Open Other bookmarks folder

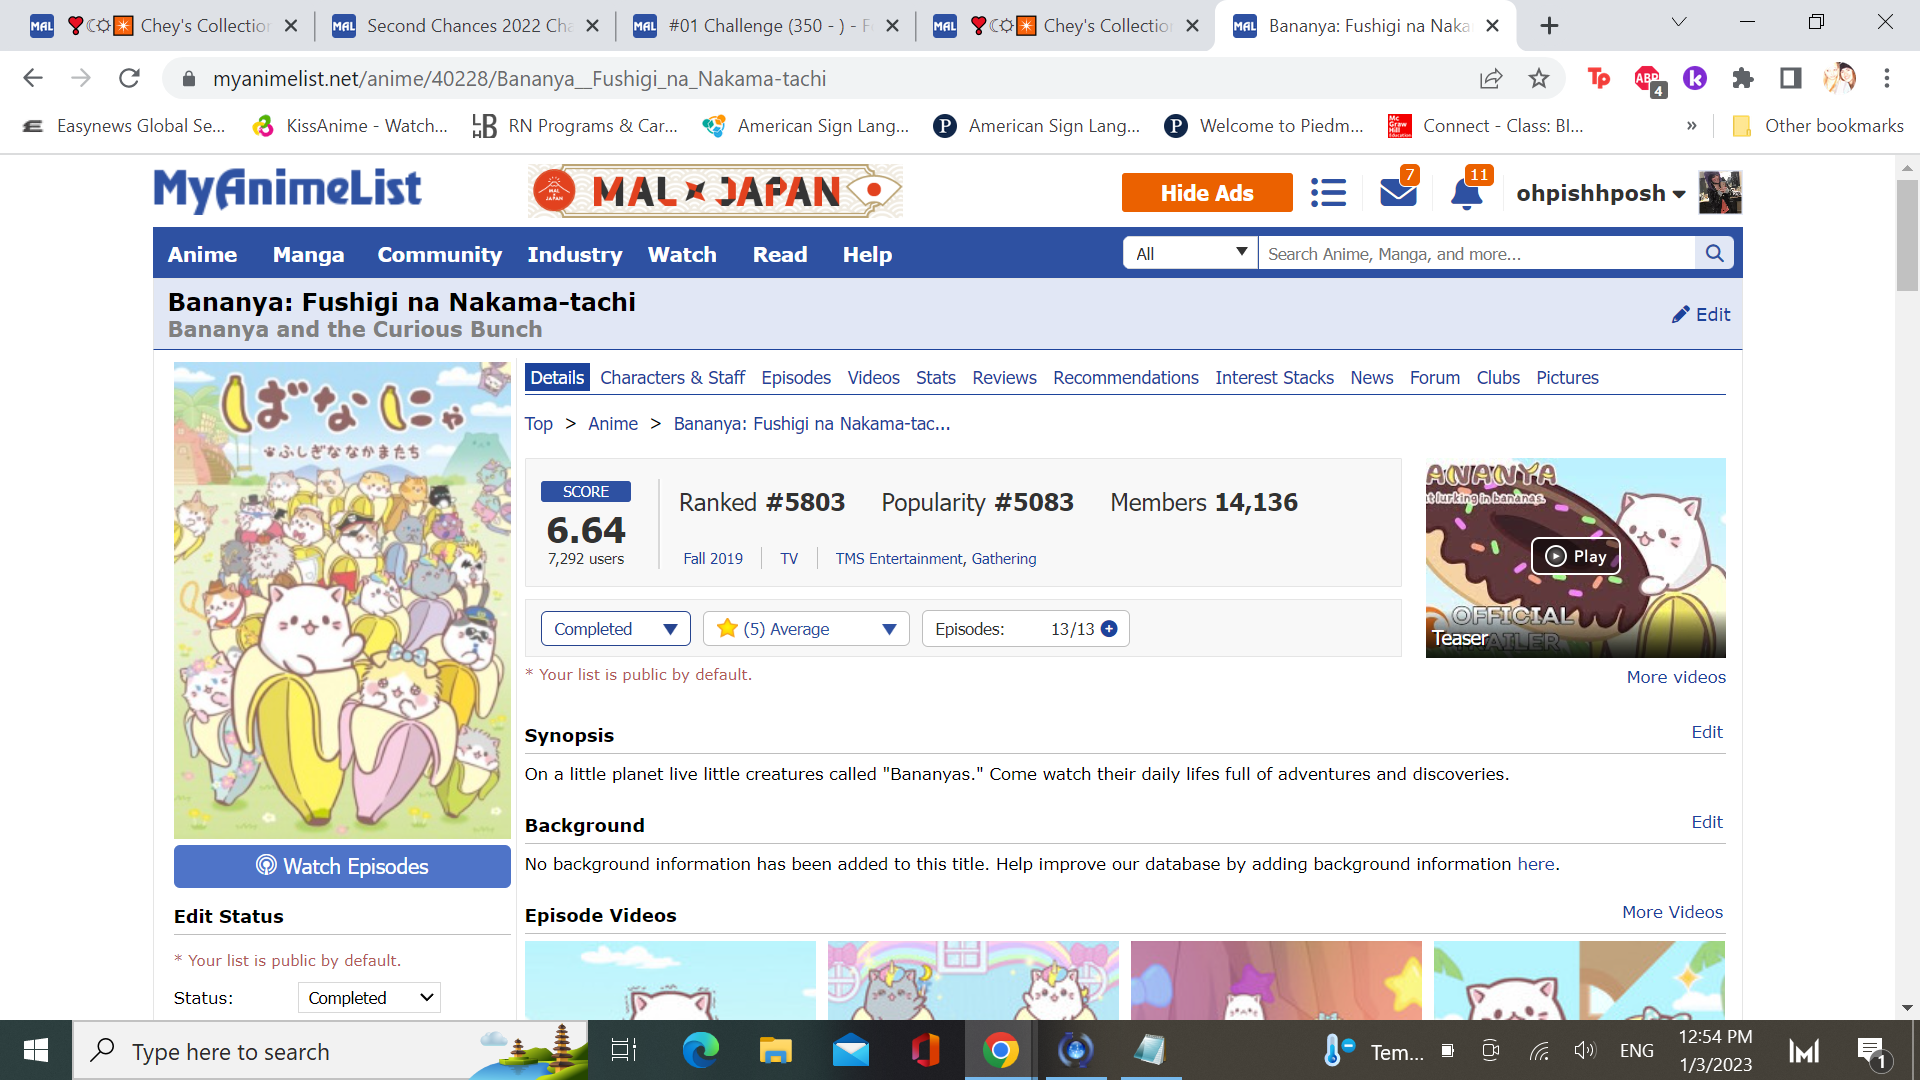pos(1817,126)
